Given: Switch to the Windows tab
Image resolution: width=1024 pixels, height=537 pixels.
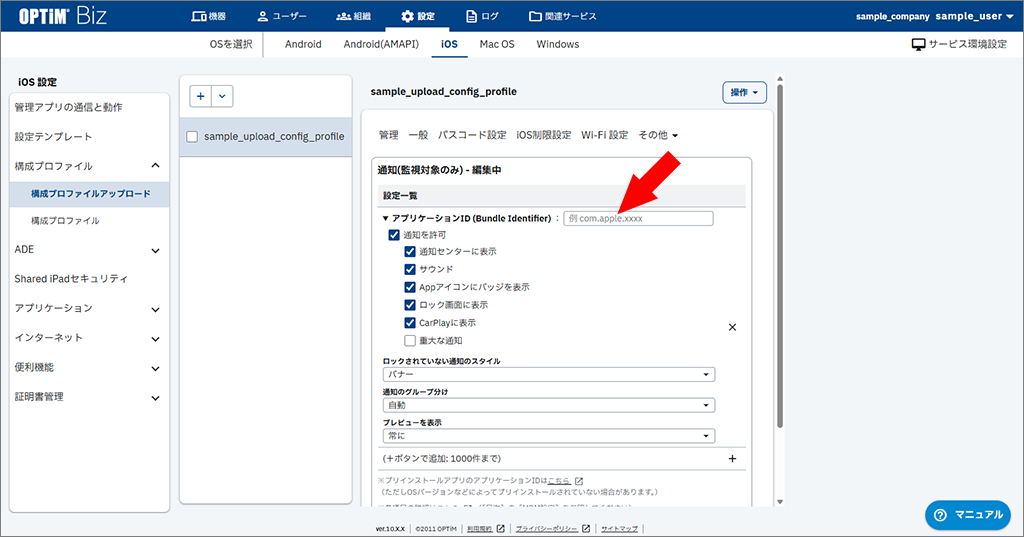Looking at the screenshot, I should pos(558,44).
